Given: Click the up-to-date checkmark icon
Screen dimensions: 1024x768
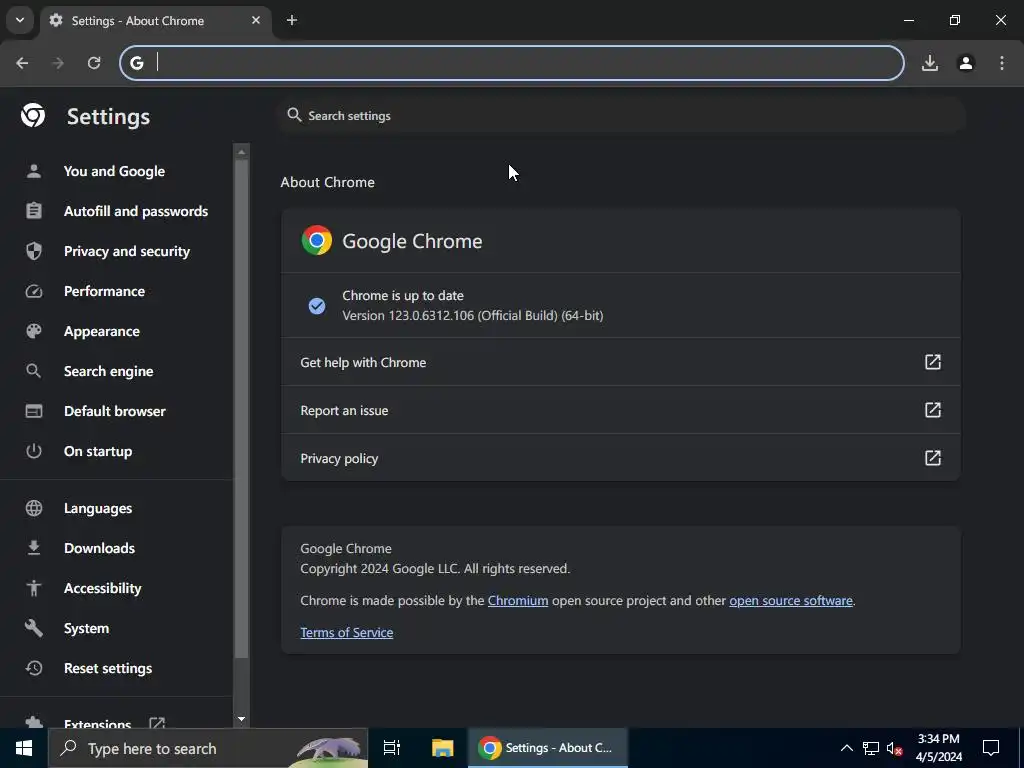Looking at the screenshot, I should 317,306.
